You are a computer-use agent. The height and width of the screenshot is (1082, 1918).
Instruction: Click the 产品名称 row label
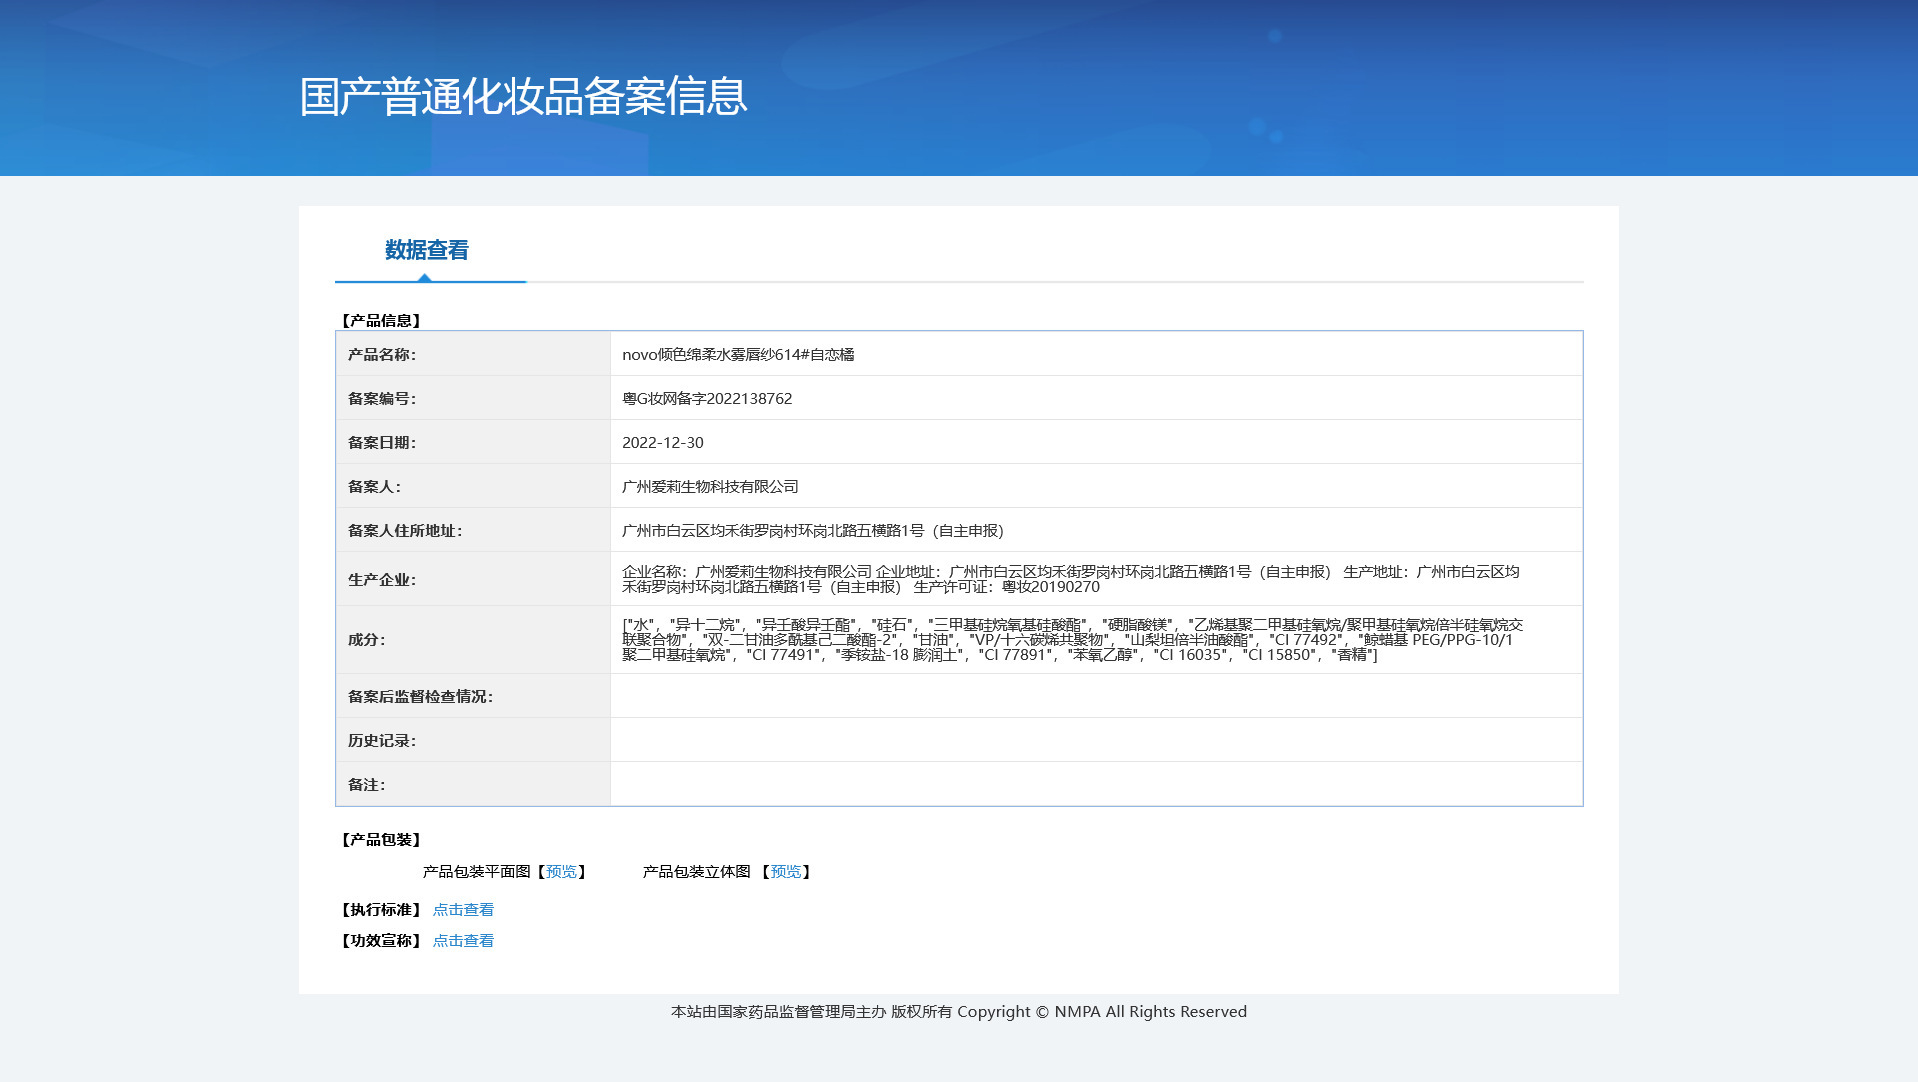[382, 355]
